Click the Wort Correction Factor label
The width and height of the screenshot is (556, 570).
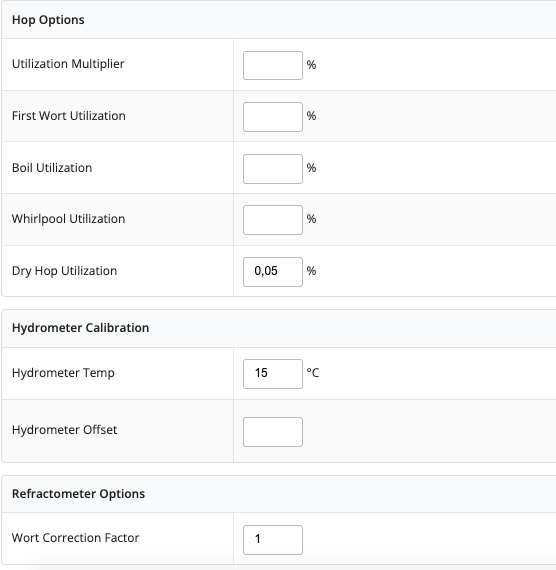pos(75,538)
